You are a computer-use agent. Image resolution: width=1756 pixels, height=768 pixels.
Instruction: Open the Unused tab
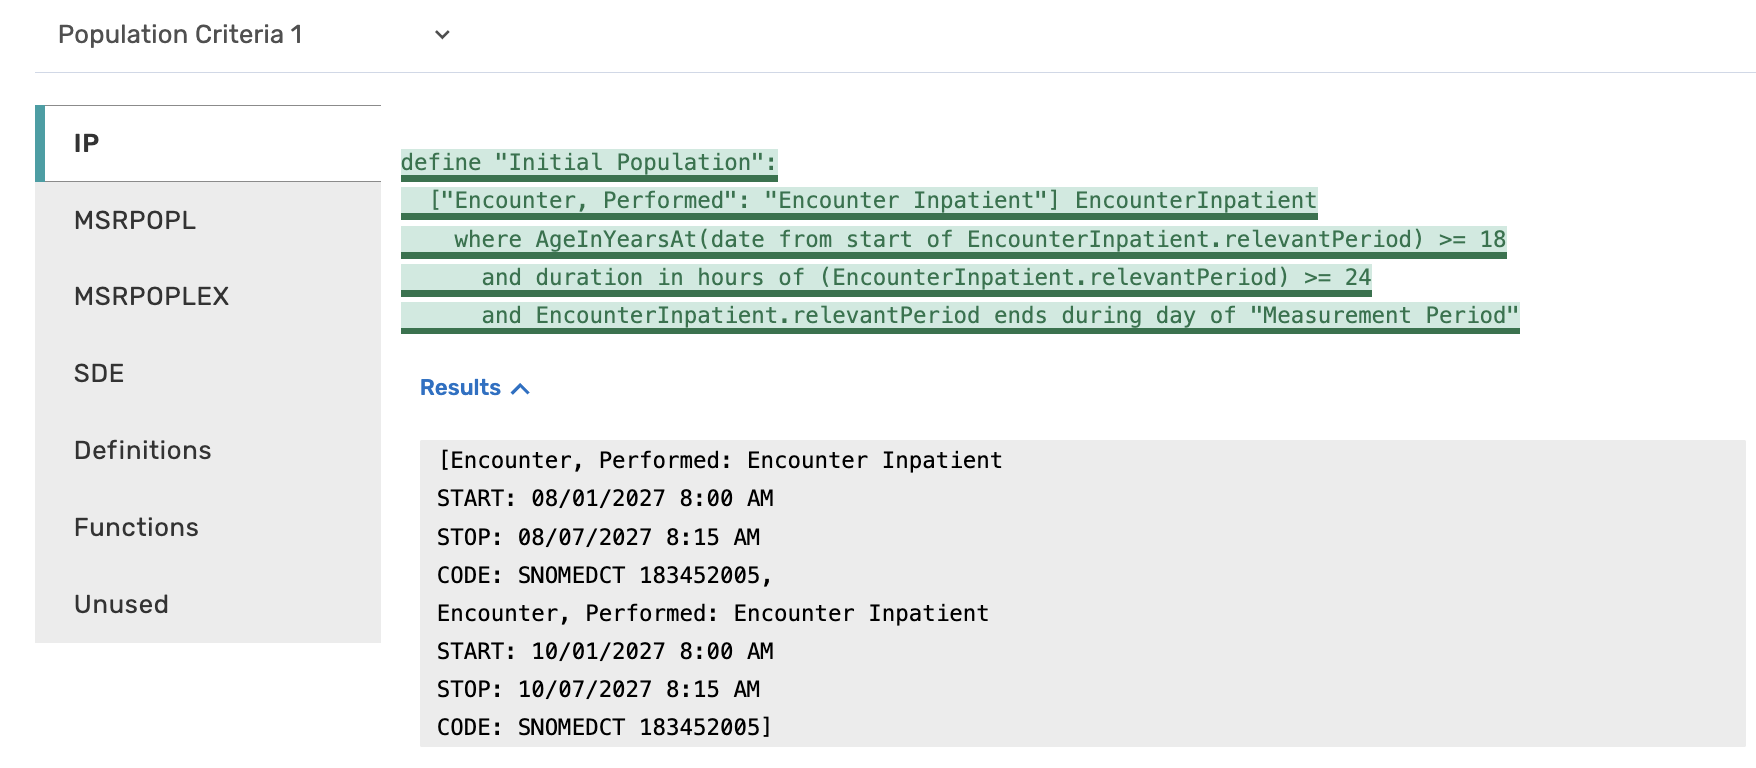[x=208, y=604]
